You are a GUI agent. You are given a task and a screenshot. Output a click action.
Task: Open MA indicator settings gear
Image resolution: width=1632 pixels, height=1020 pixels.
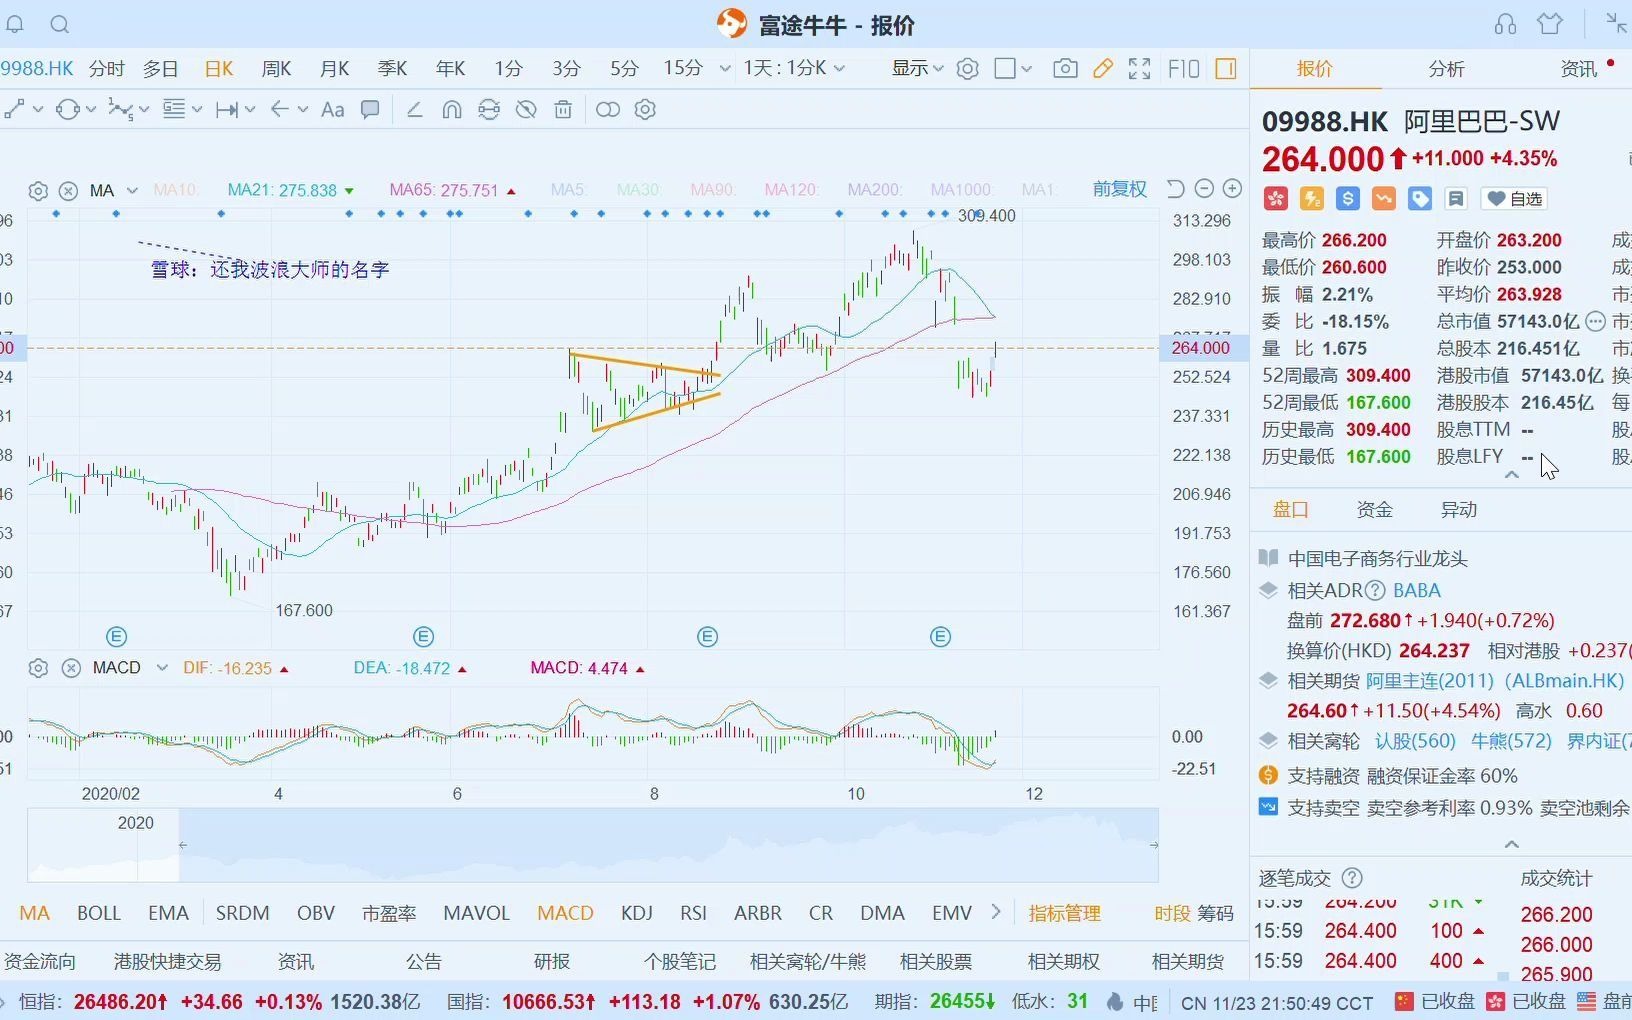pyautogui.click(x=38, y=190)
